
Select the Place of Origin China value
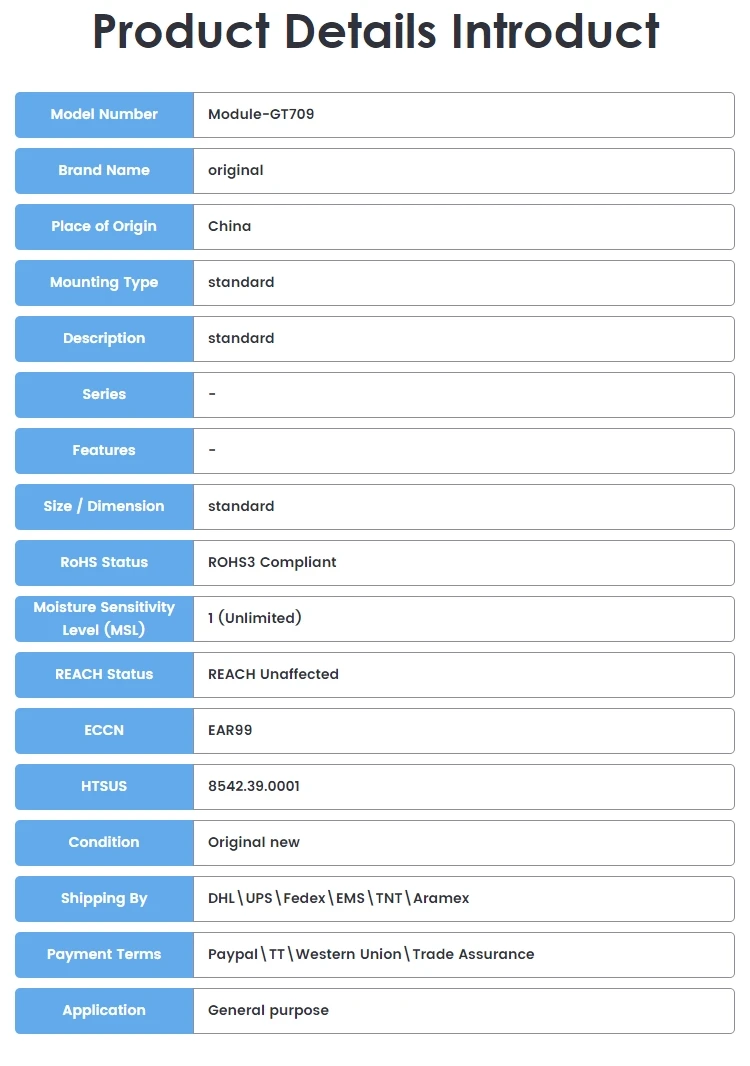pyautogui.click(x=229, y=226)
